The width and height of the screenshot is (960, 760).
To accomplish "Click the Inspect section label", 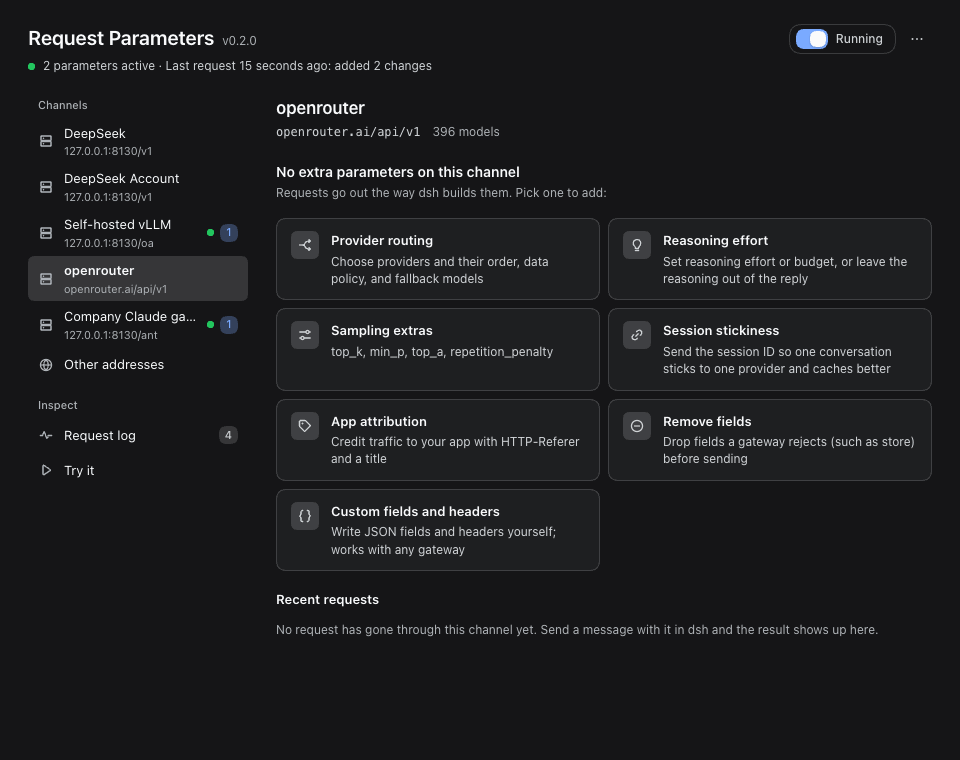I will 58,405.
